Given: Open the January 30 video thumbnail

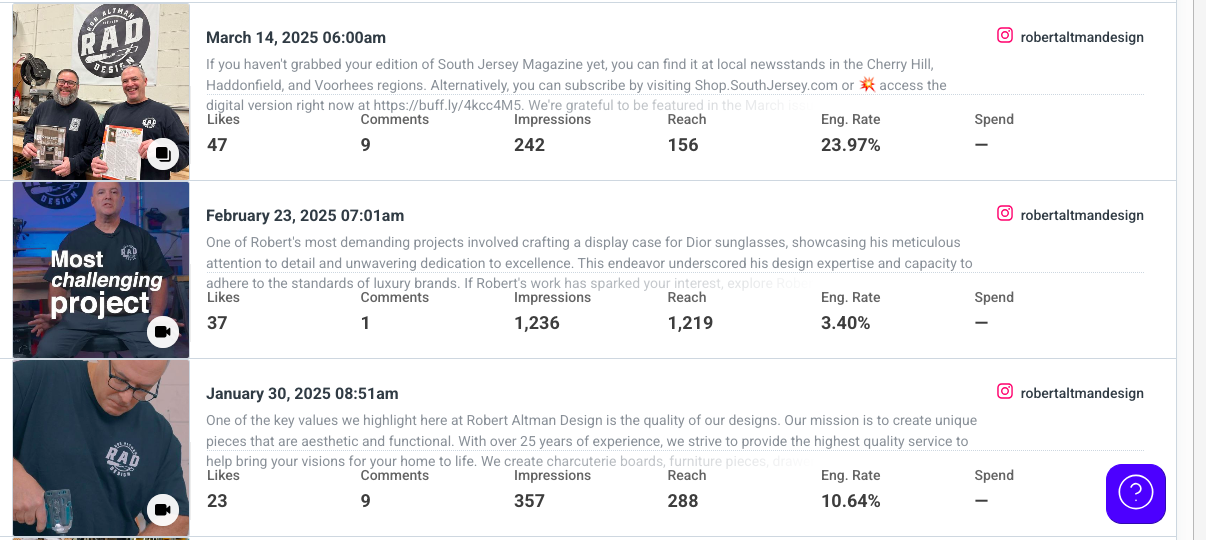Looking at the screenshot, I should (101, 447).
